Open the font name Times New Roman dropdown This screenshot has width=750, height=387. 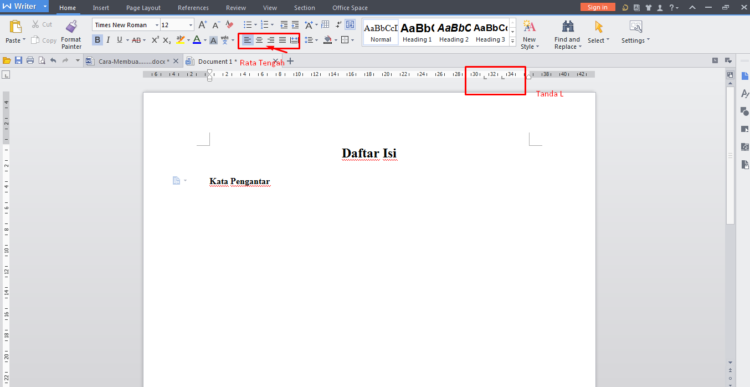[x=157, y=25]
